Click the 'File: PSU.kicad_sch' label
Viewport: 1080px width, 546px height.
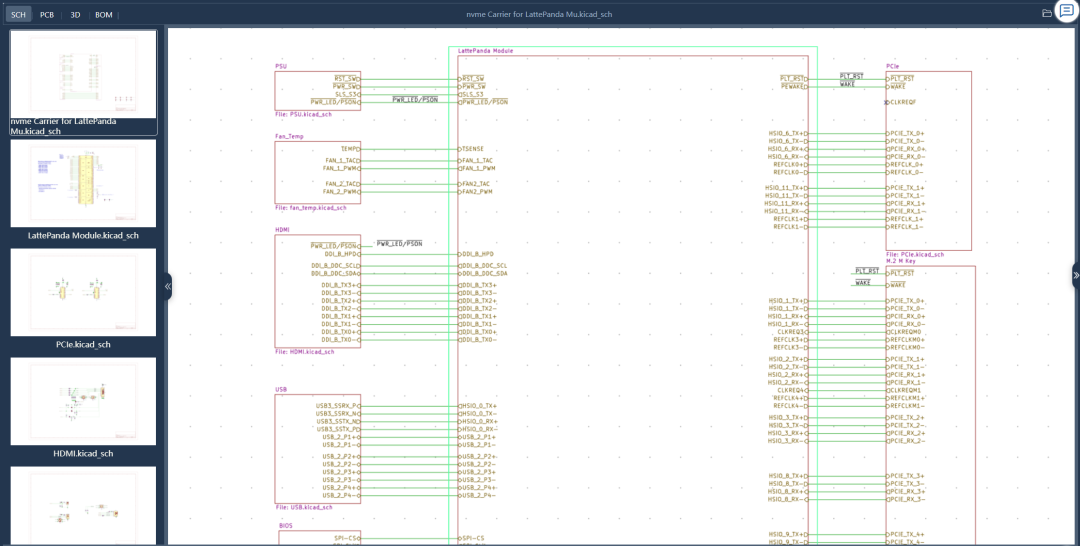(303, 114)
